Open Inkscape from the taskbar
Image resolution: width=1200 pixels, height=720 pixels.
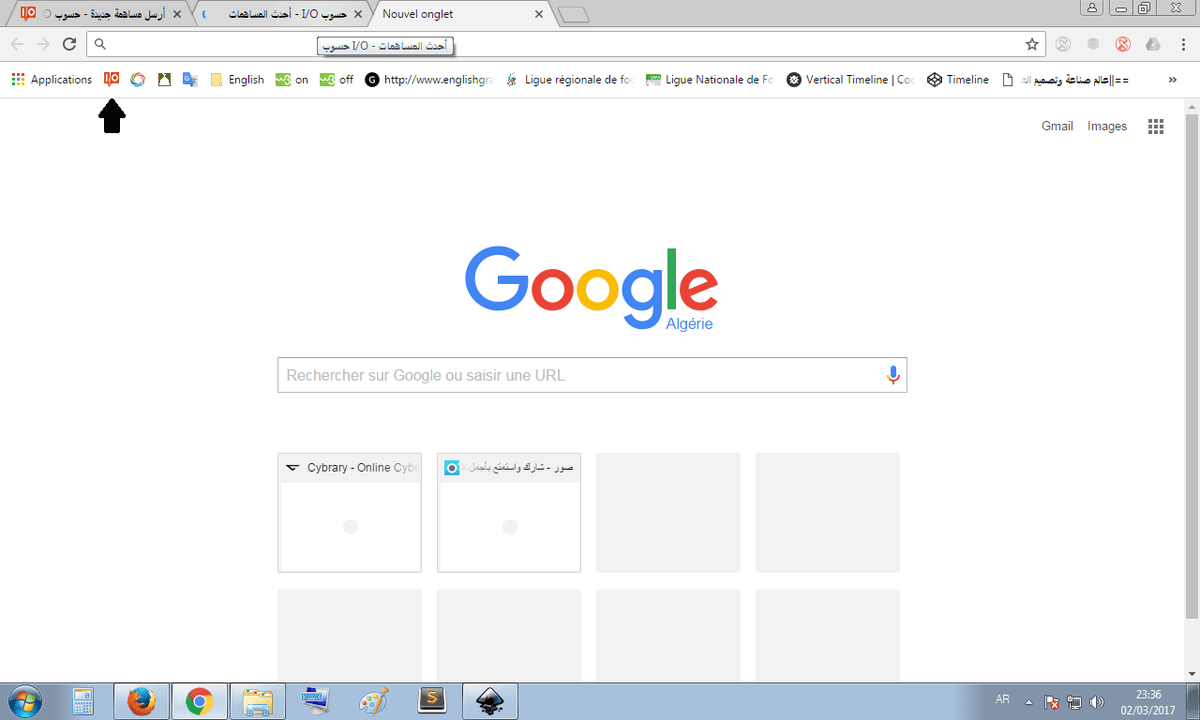click(490, 702)
